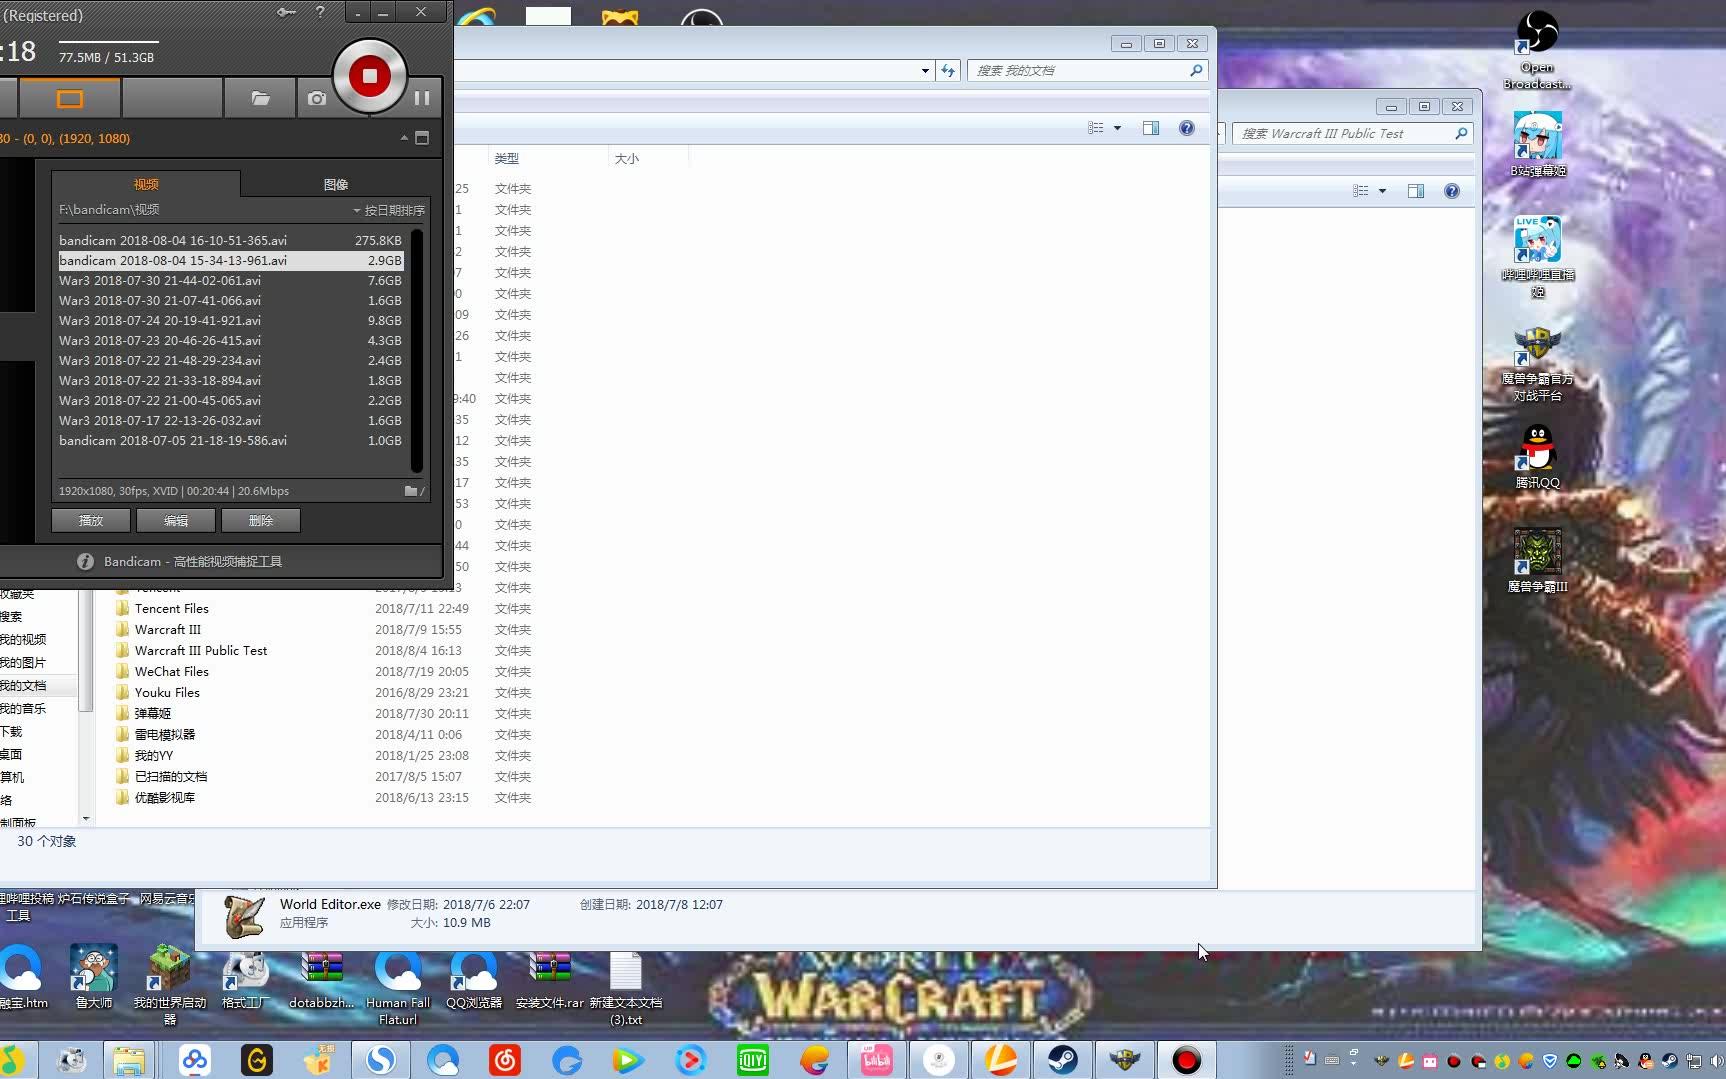Open 我的图片 in navigation pane
Viewport: 1726px width, 1079px height.
(x=23, y=662)
